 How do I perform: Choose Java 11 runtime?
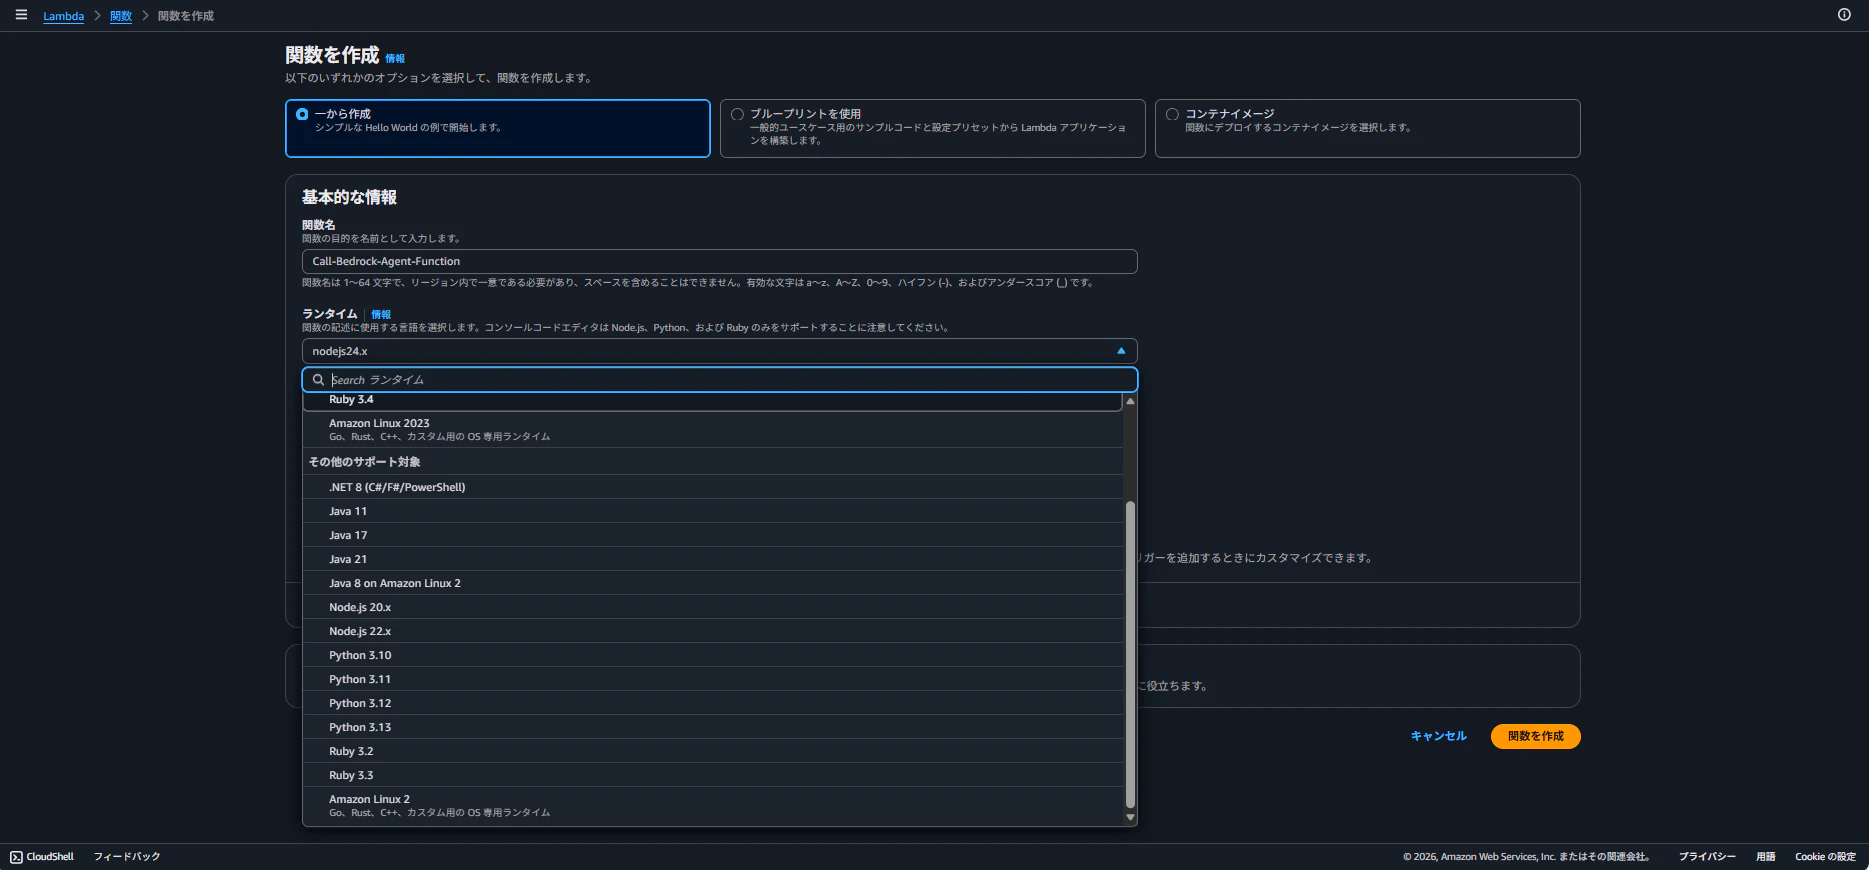click(x=713, y=511)
